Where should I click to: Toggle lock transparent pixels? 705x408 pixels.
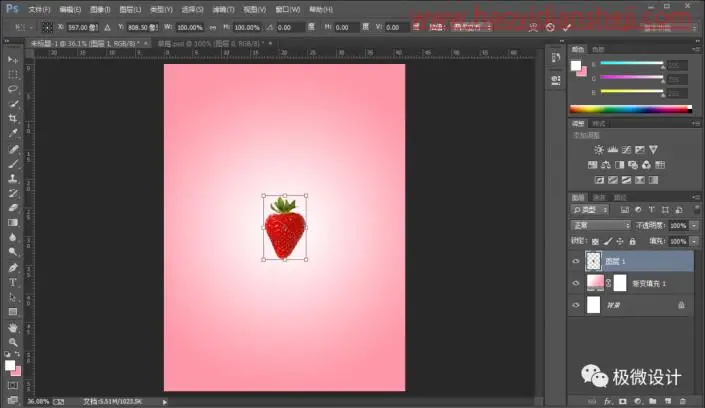[595, 242]
